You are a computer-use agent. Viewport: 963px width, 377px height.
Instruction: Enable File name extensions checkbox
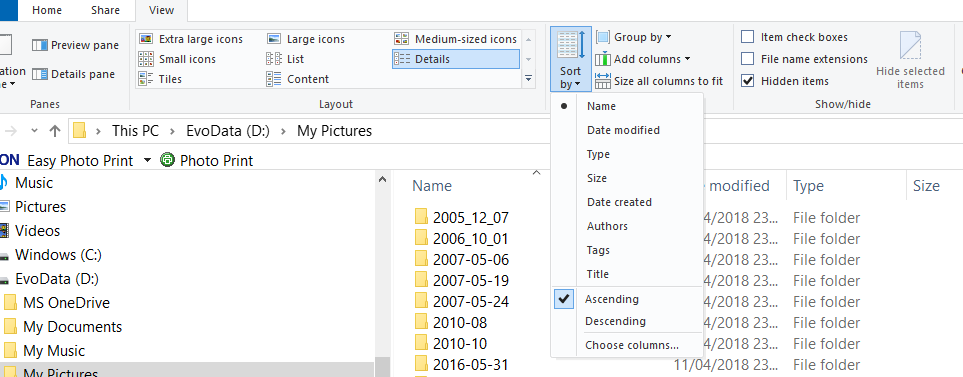tap(747, 59)
